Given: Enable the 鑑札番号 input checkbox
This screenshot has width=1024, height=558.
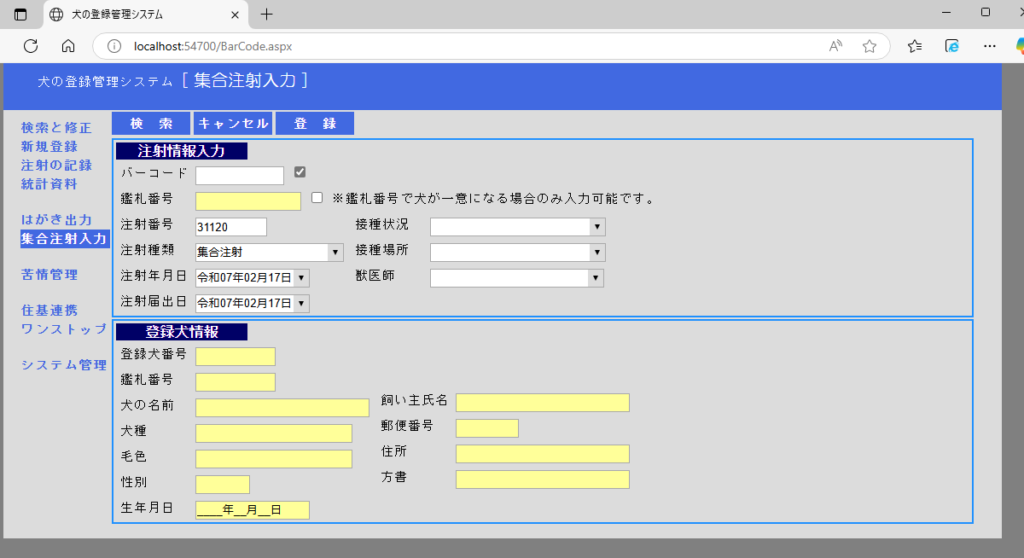Looking at the screenshot, I should (x=317, y=198).
